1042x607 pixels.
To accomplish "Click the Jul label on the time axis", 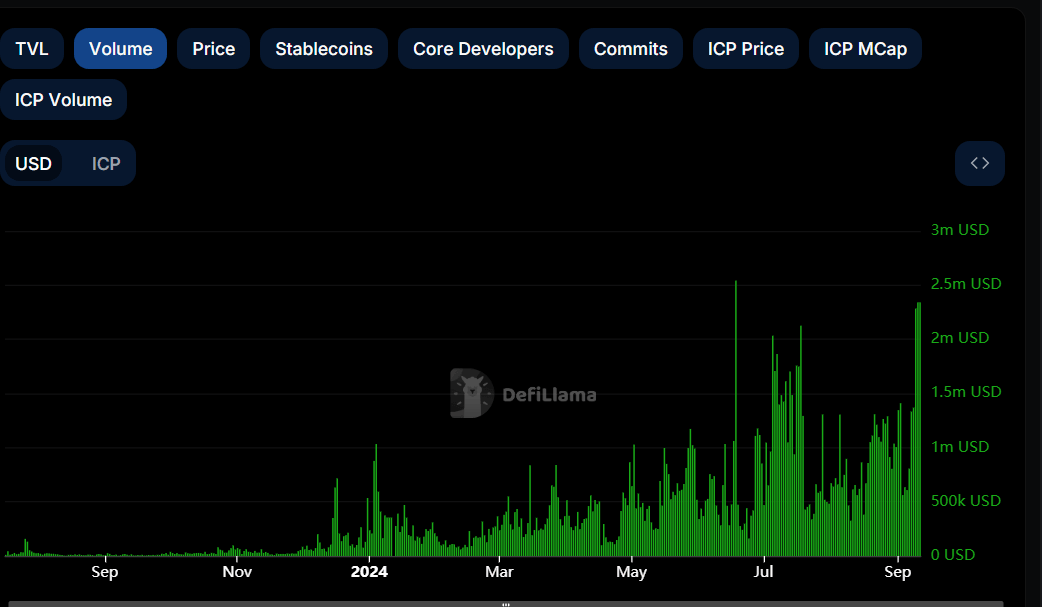I will point(763,572).
